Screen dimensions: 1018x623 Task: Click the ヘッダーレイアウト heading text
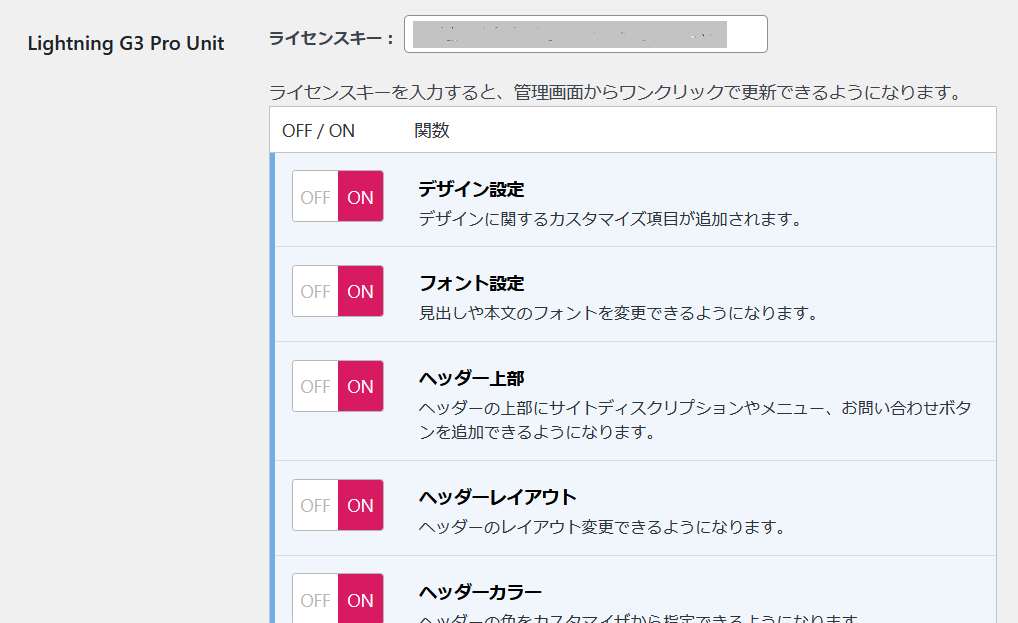(x=497, y=497)
